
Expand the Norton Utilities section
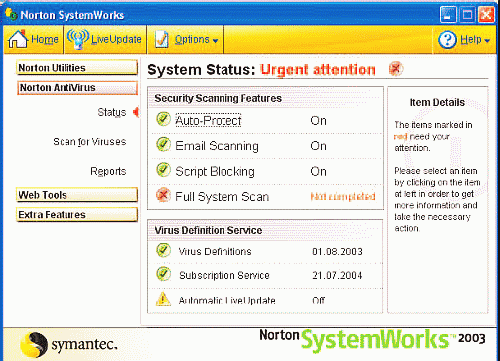click(77, 68)
